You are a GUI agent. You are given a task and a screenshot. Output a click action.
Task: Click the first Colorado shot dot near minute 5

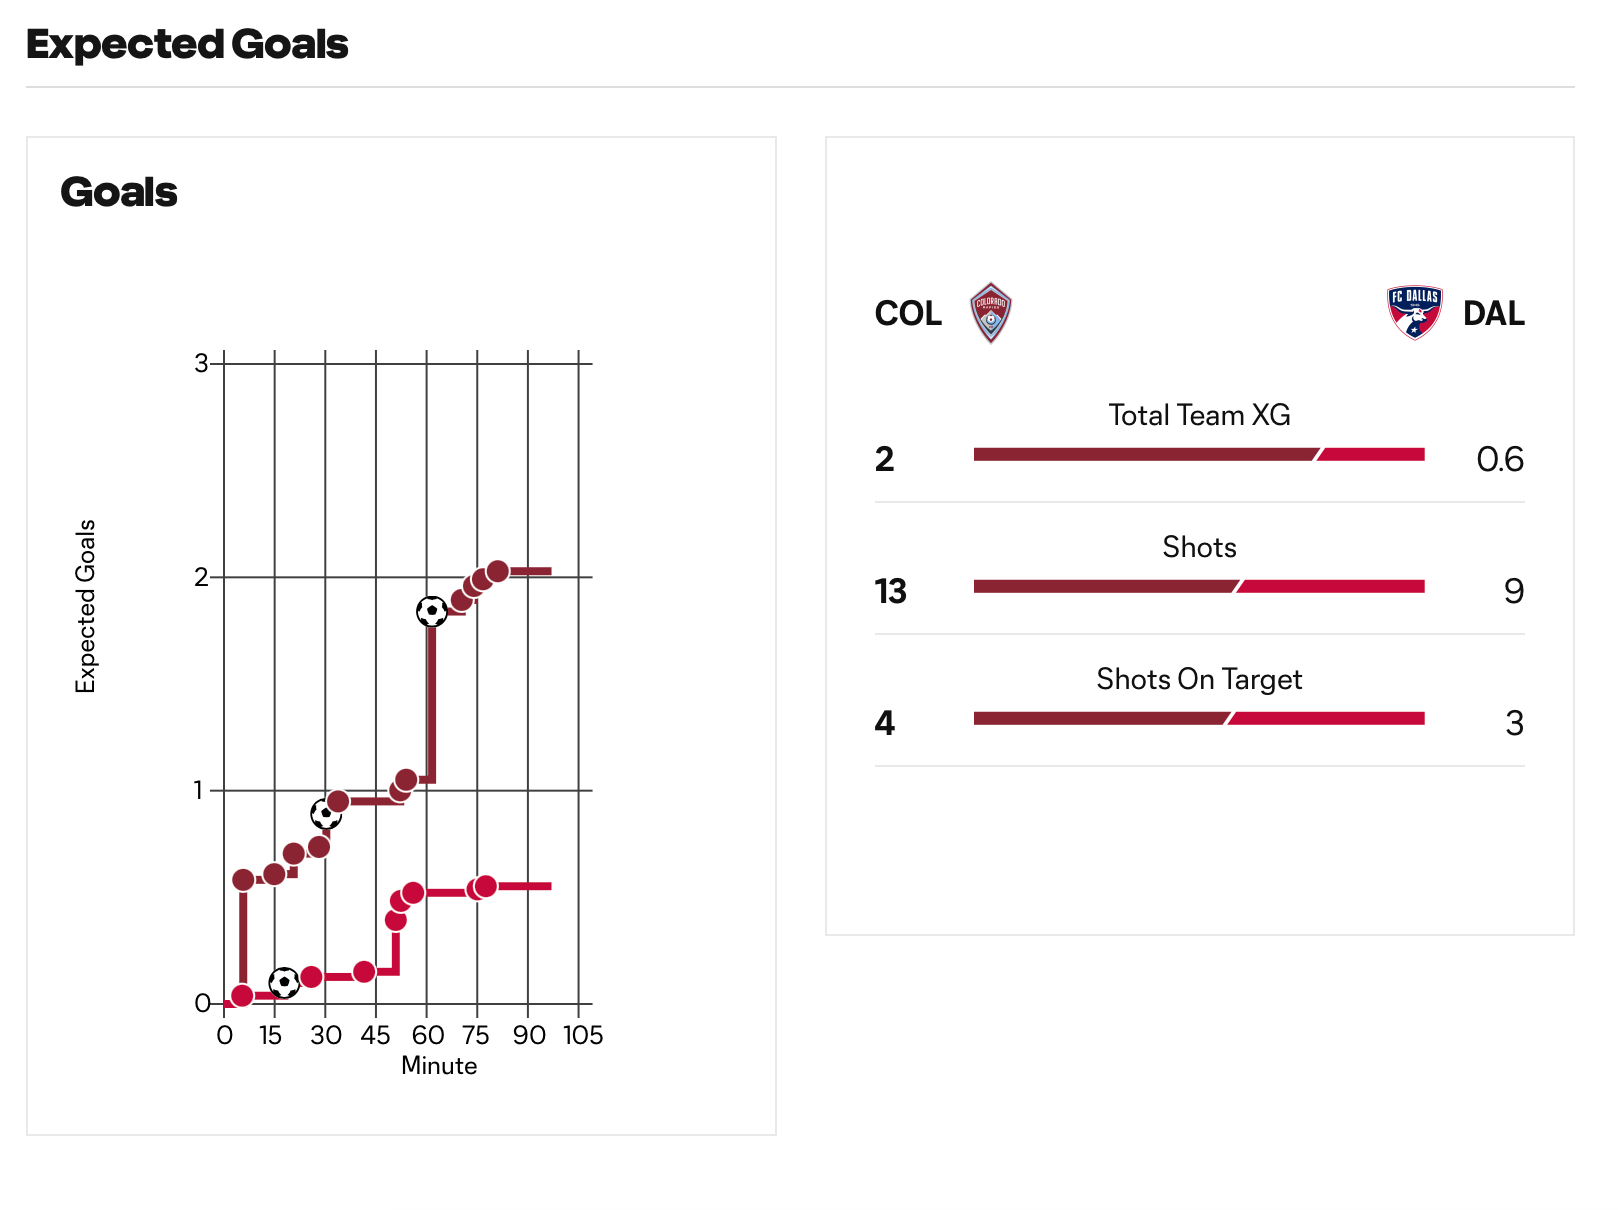click(243, 880)
